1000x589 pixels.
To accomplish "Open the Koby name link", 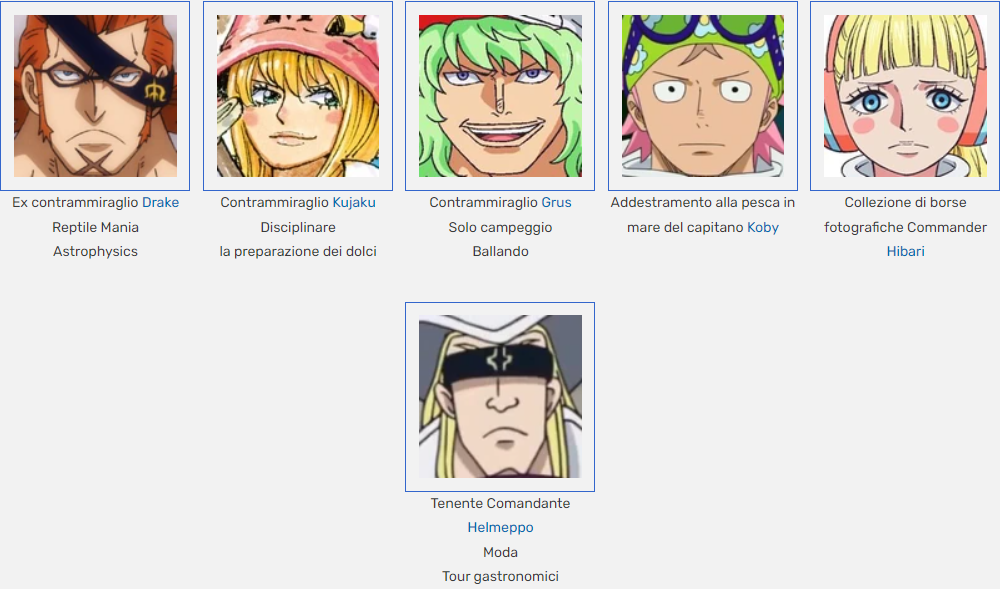I will click(763, 228).
